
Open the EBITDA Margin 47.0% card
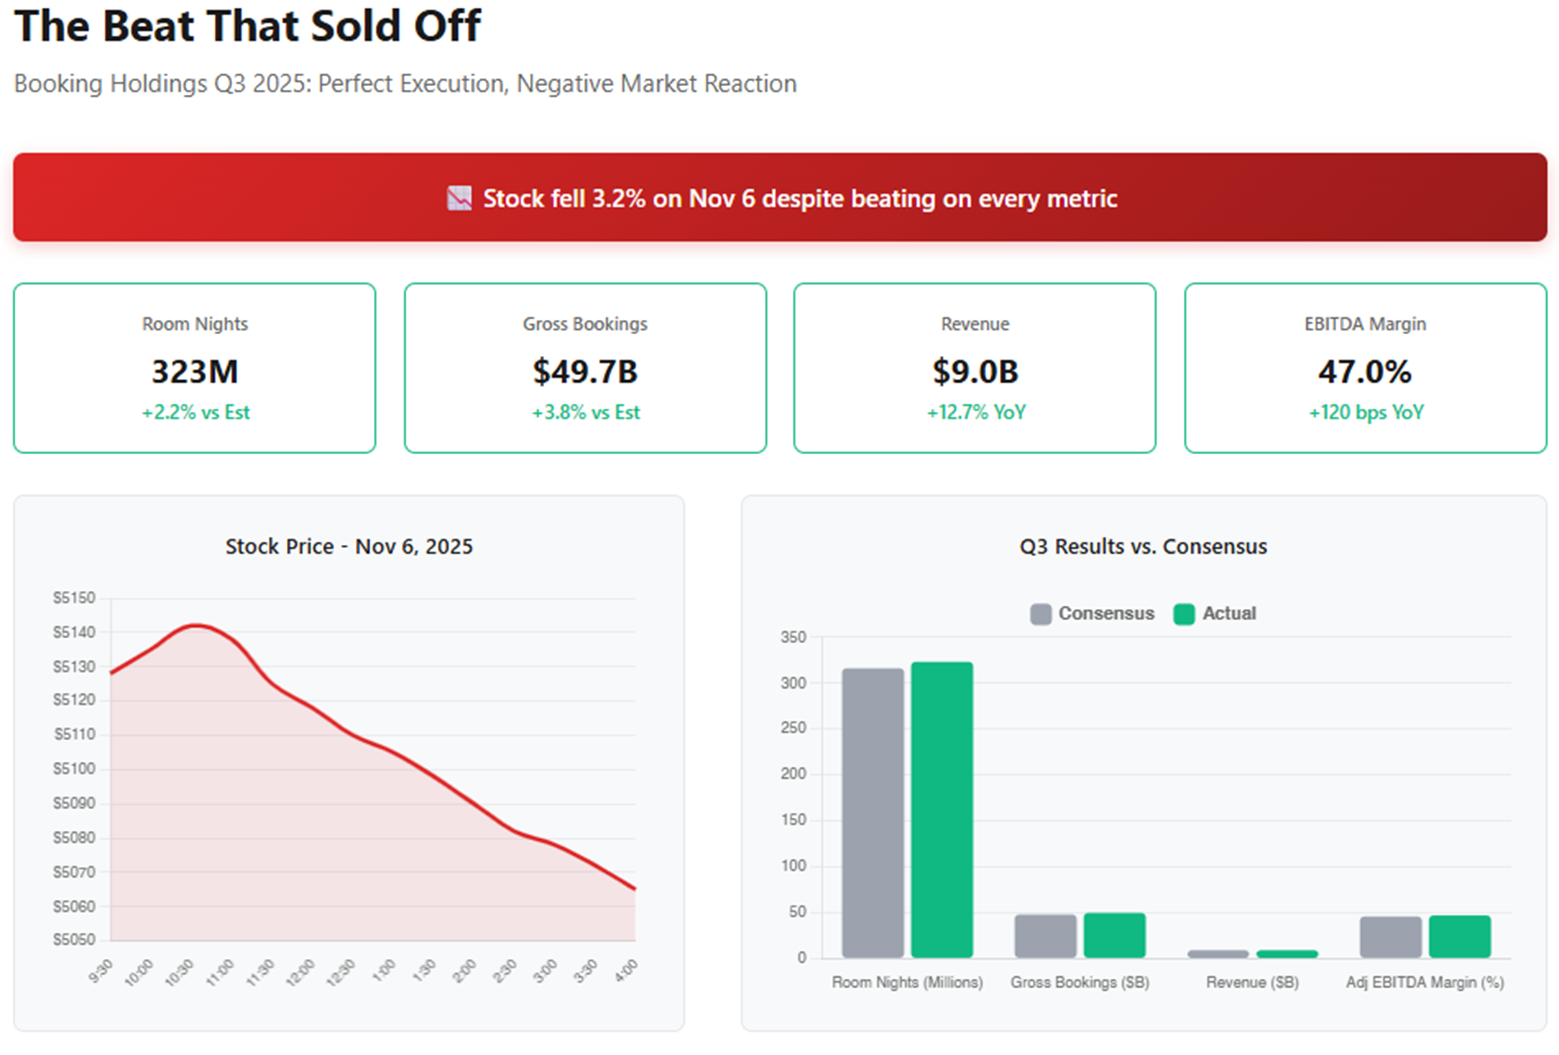[x=1366, y=368]
